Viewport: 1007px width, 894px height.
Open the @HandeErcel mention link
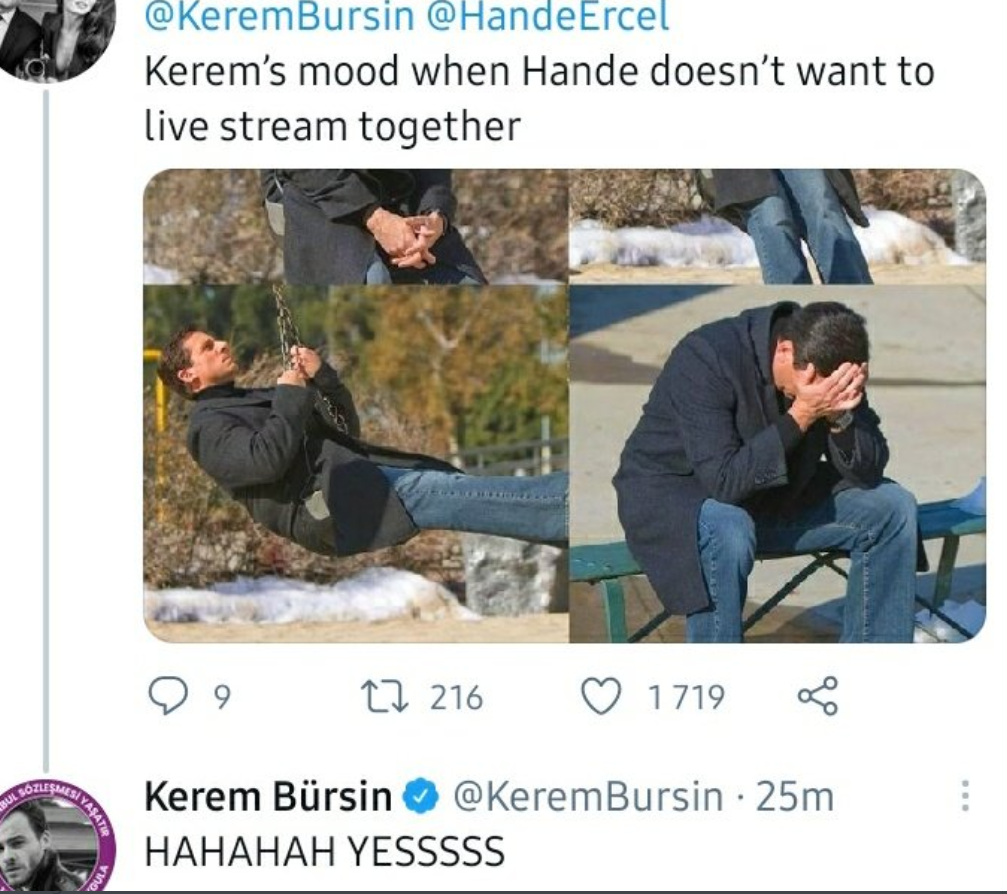click(x=548, y=16)
